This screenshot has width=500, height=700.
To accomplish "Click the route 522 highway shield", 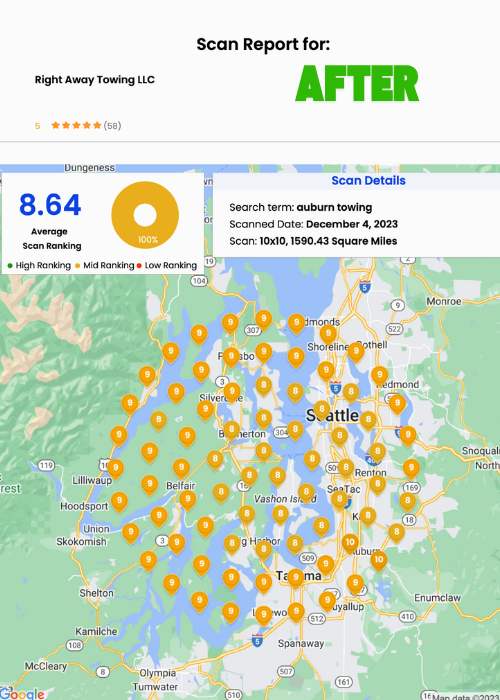I will pos(395,329).
